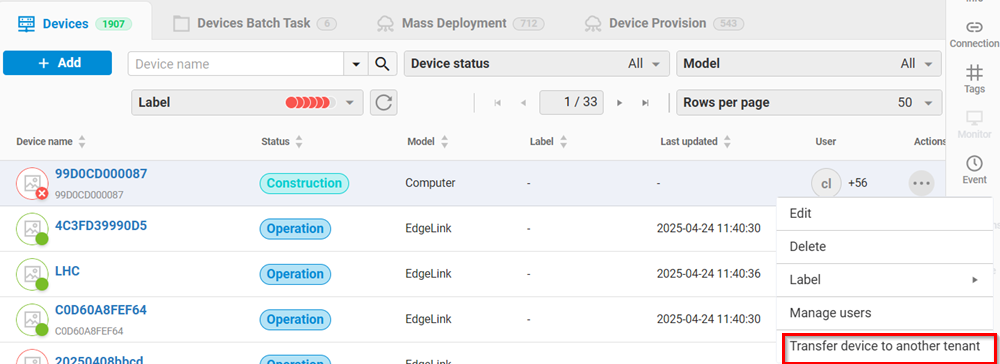Click the Operation badge for LHC
Screen dimensions: 1000x364
[x=295, y=274]
